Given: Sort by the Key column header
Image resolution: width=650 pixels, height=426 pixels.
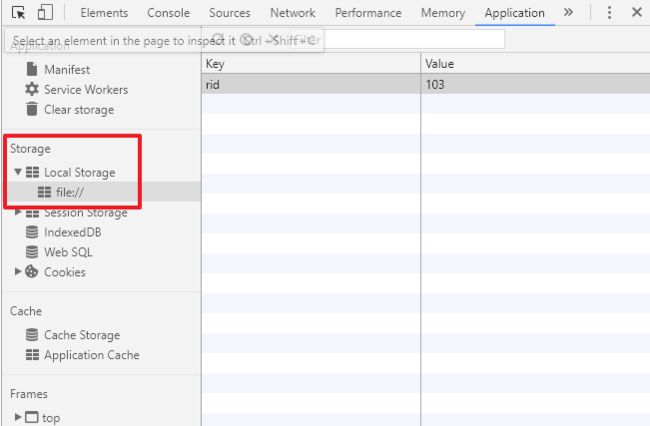Looking at the screenshot, I should pos(311,63).
